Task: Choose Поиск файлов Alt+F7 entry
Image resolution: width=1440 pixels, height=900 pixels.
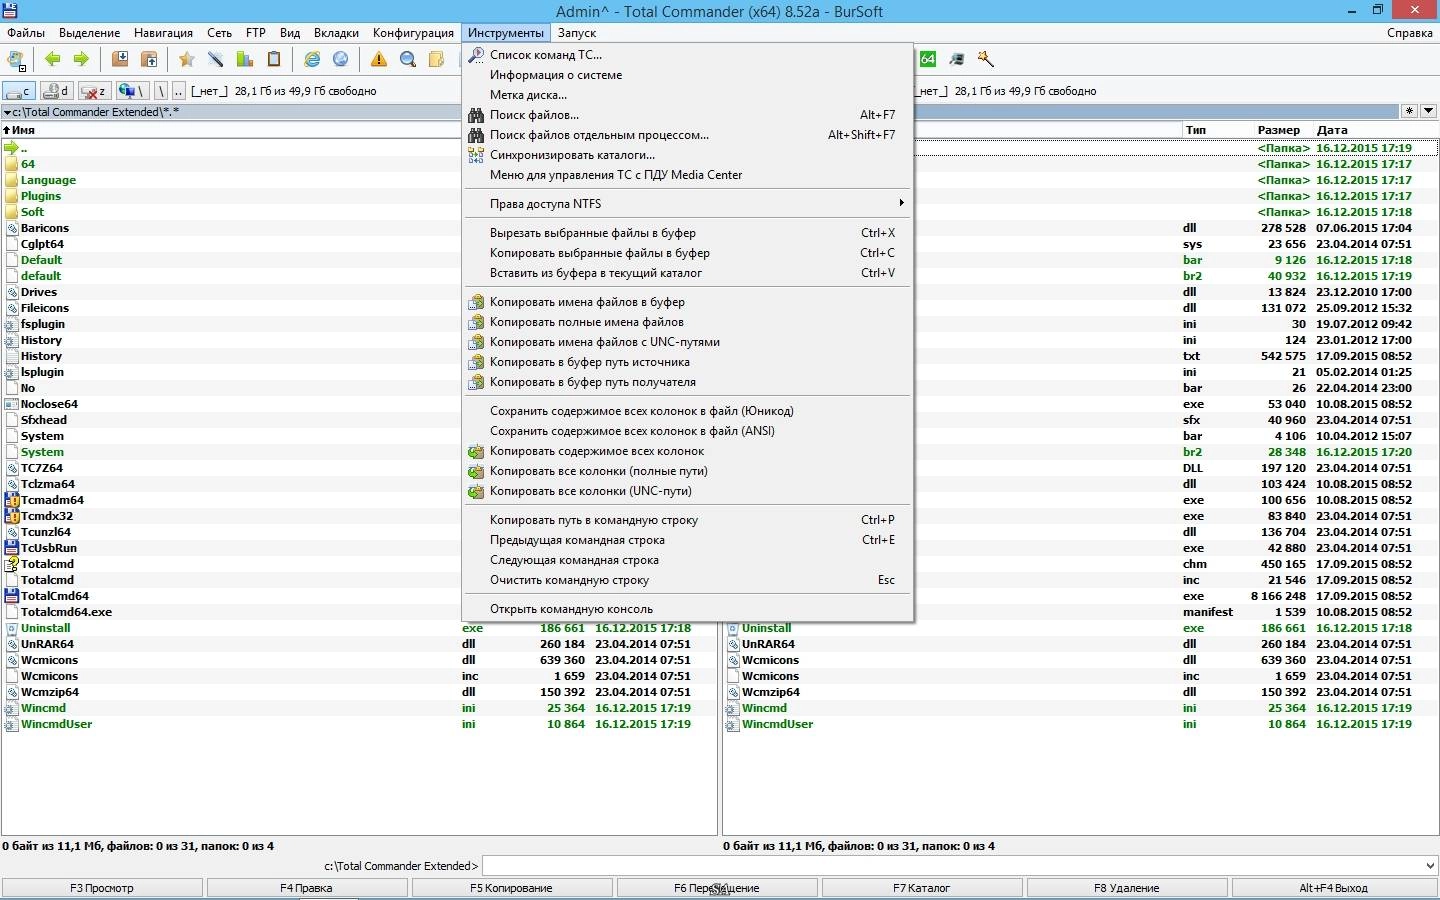Action: click(x=688, y=115)
